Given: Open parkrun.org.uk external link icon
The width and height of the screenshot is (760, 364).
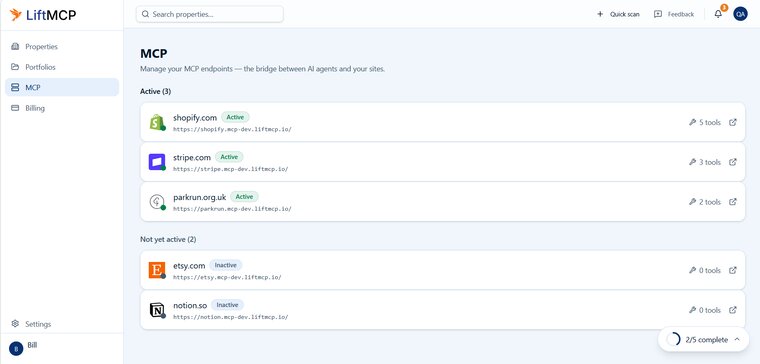Looking at the screenshot, I should (733, 202).
